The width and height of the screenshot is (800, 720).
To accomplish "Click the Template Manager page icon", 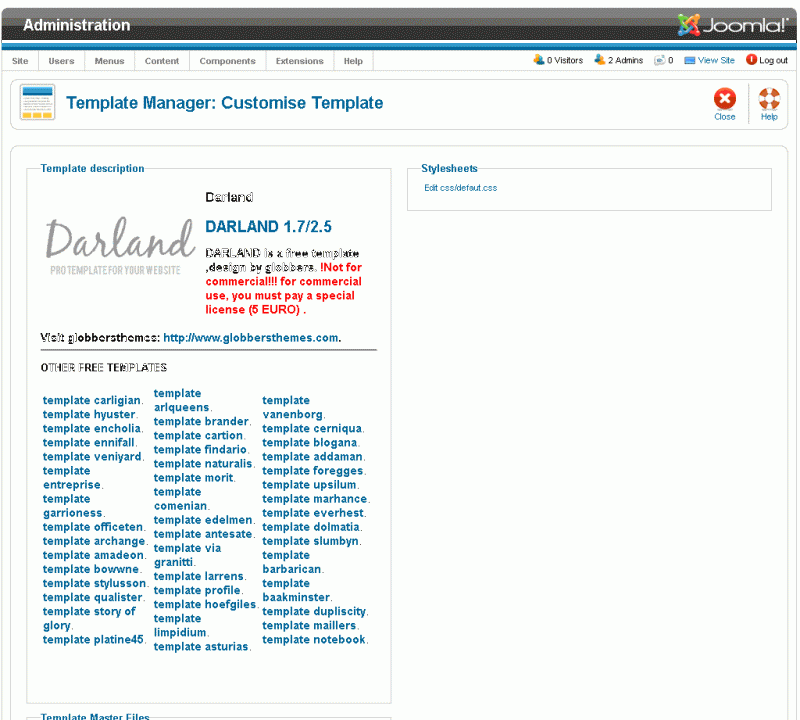I will click(38, 102).
